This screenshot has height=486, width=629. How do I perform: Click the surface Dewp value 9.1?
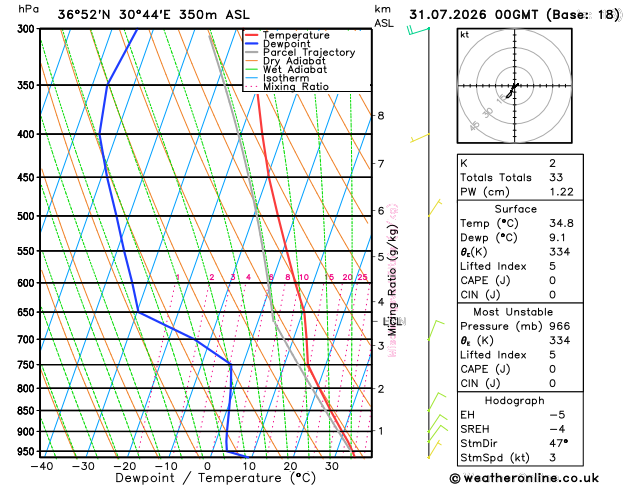point(557,238)
